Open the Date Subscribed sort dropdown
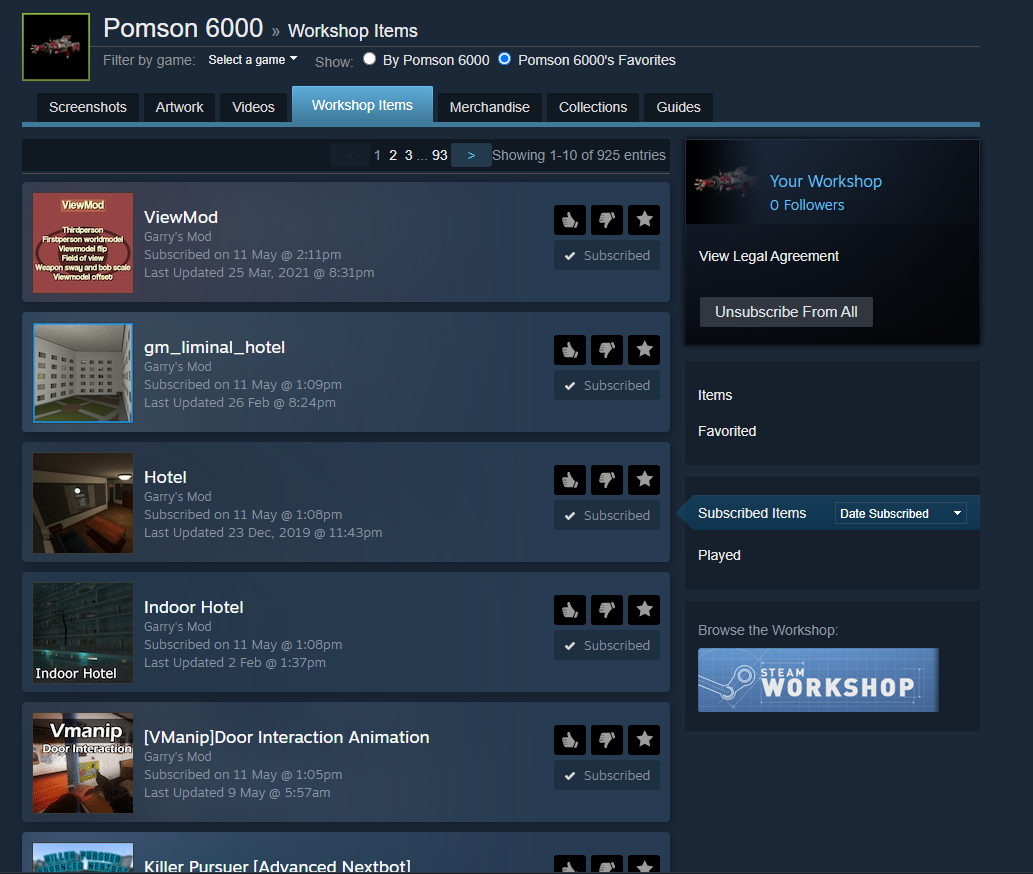This screenshot has height=874, width=1033. [x=901, y=514]
